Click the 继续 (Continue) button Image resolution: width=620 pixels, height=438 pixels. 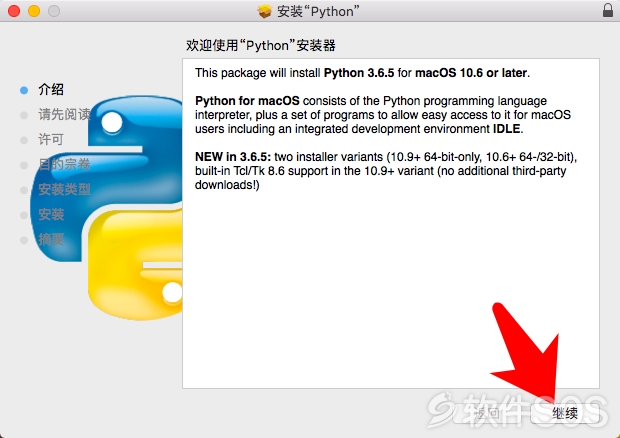pos(565,413)
